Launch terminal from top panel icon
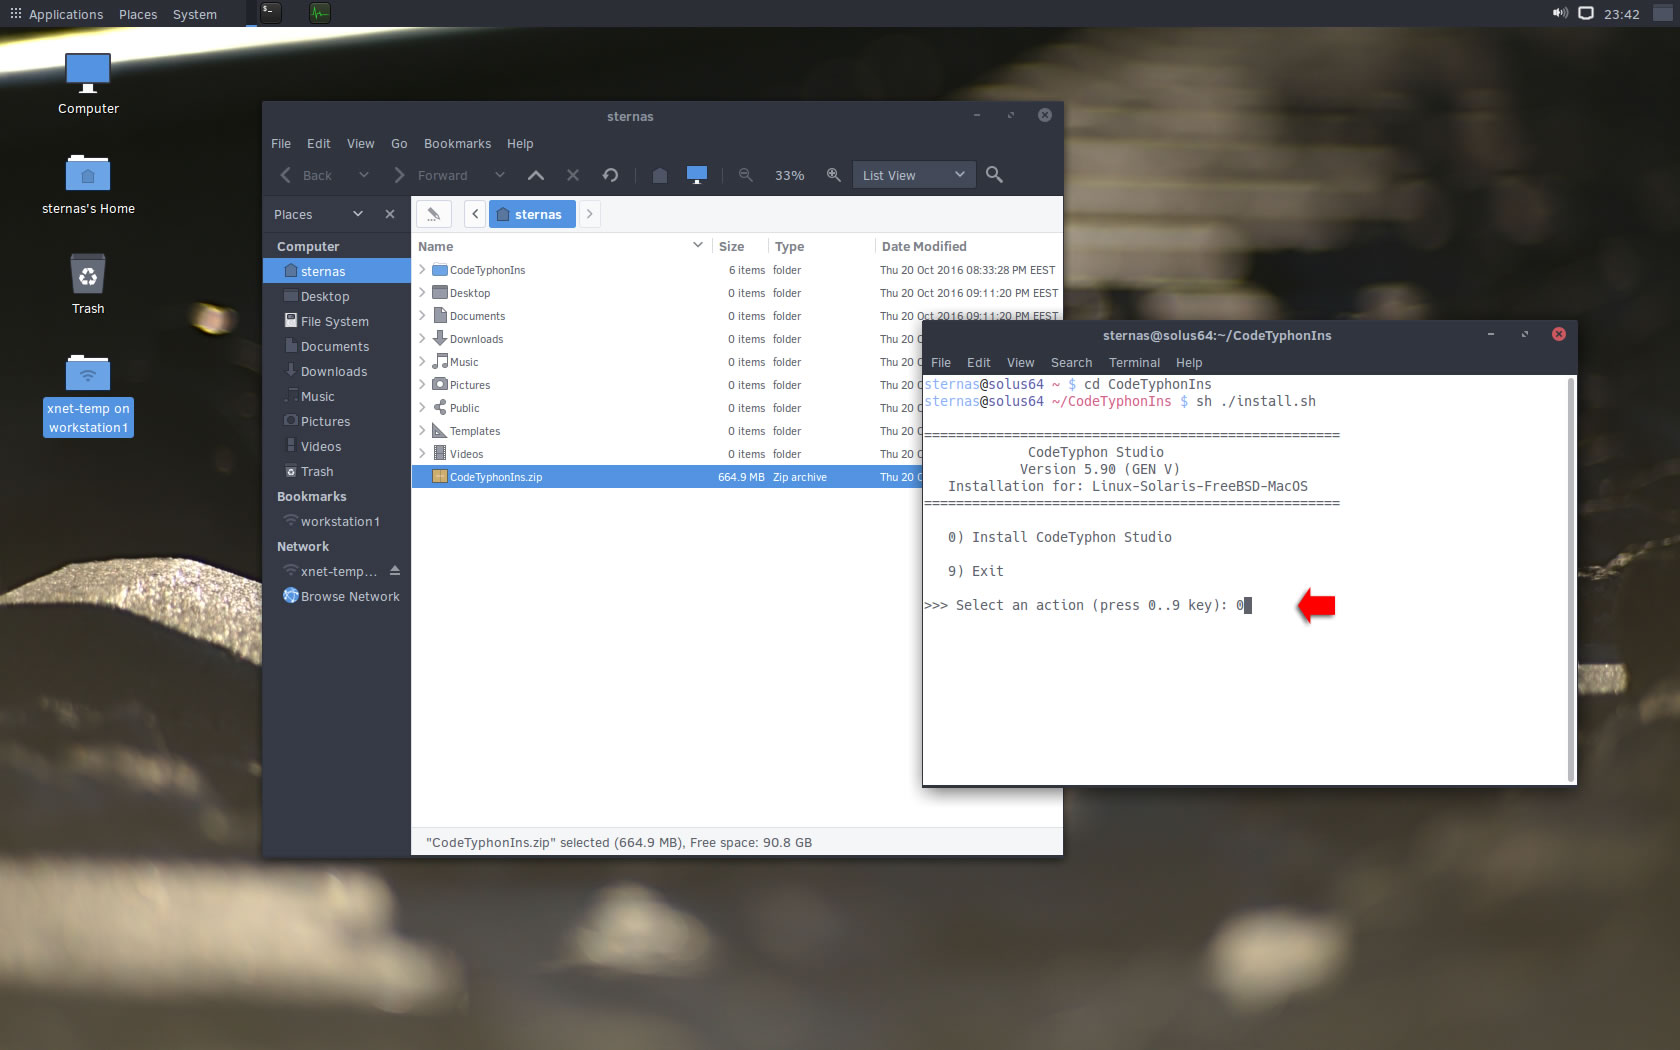The width and height of the screenshot is (1680, 1050). [x=271, y=13]
